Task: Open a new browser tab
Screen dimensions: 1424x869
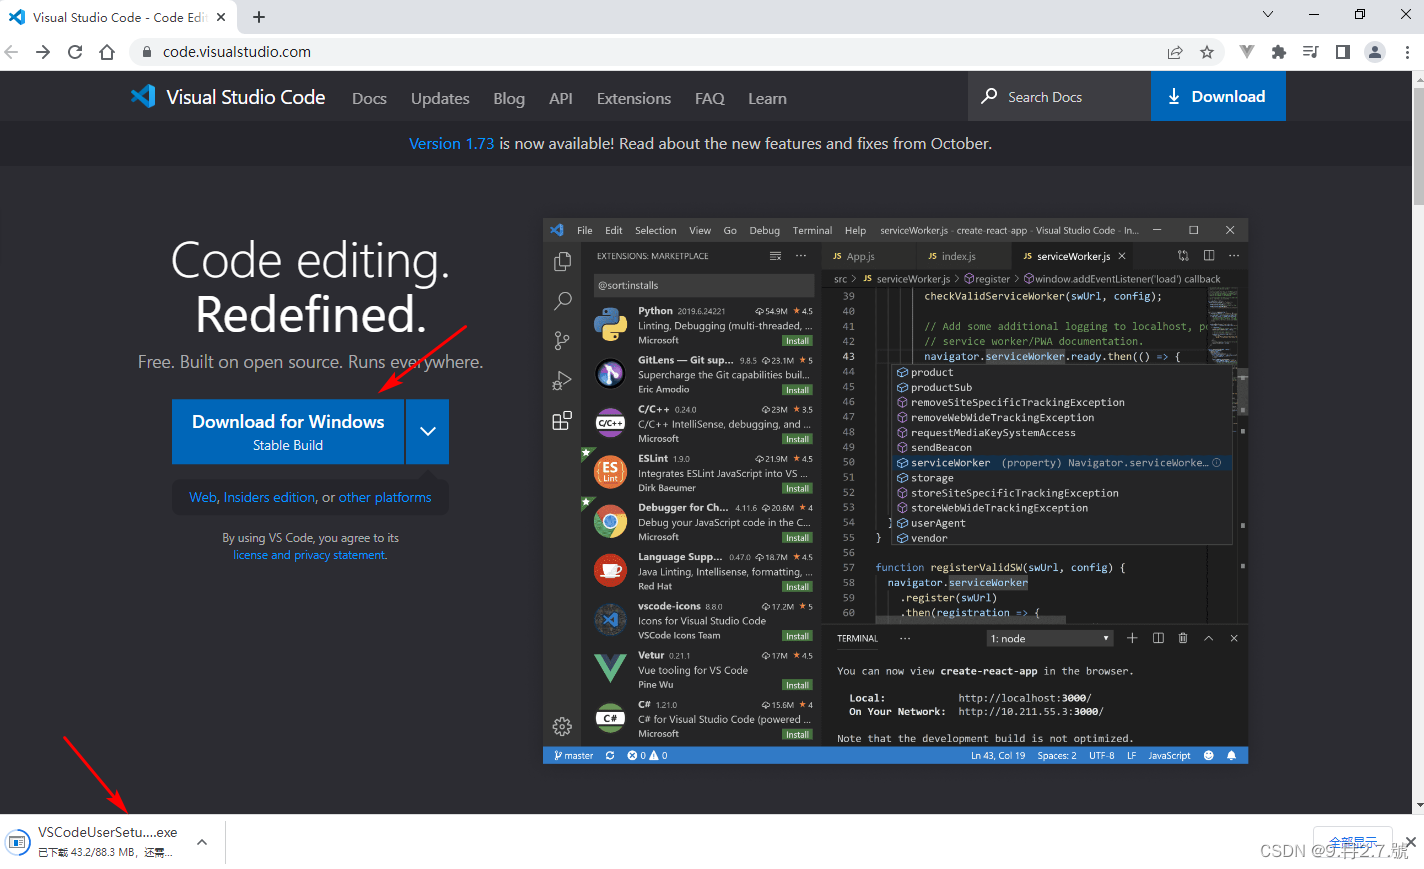Action: pyautogui.click(x=259, y=17)
